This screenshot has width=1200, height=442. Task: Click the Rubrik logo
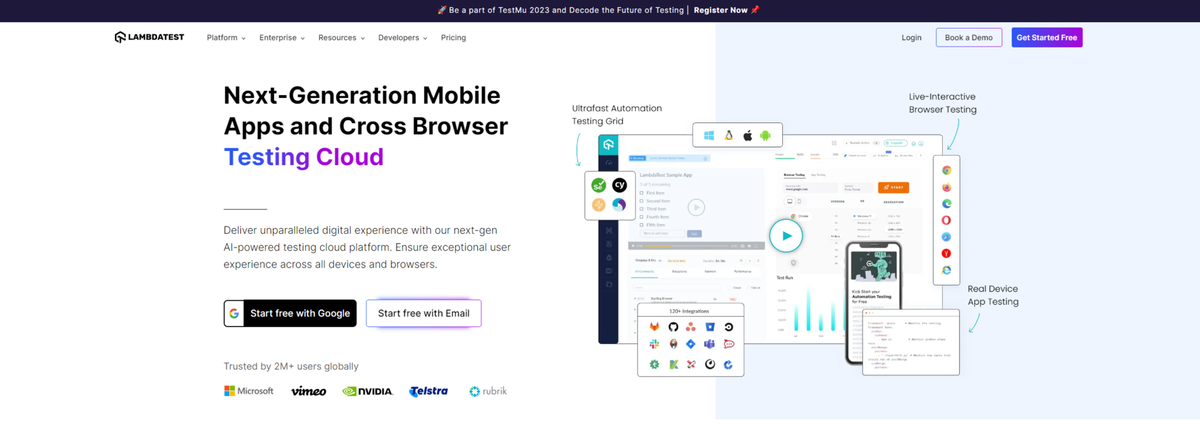click(x=488, y=391)
